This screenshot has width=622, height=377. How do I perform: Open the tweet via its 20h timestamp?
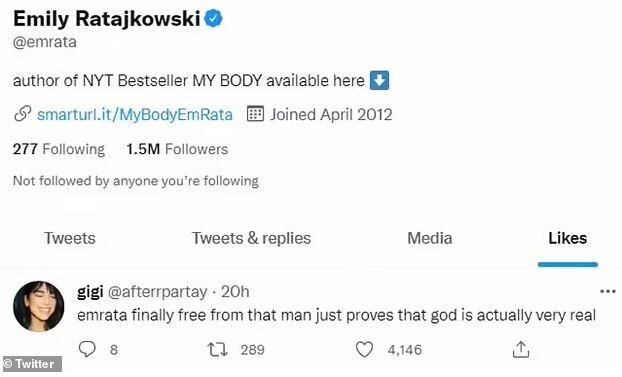pyautogui.click(x=235, y=292)
